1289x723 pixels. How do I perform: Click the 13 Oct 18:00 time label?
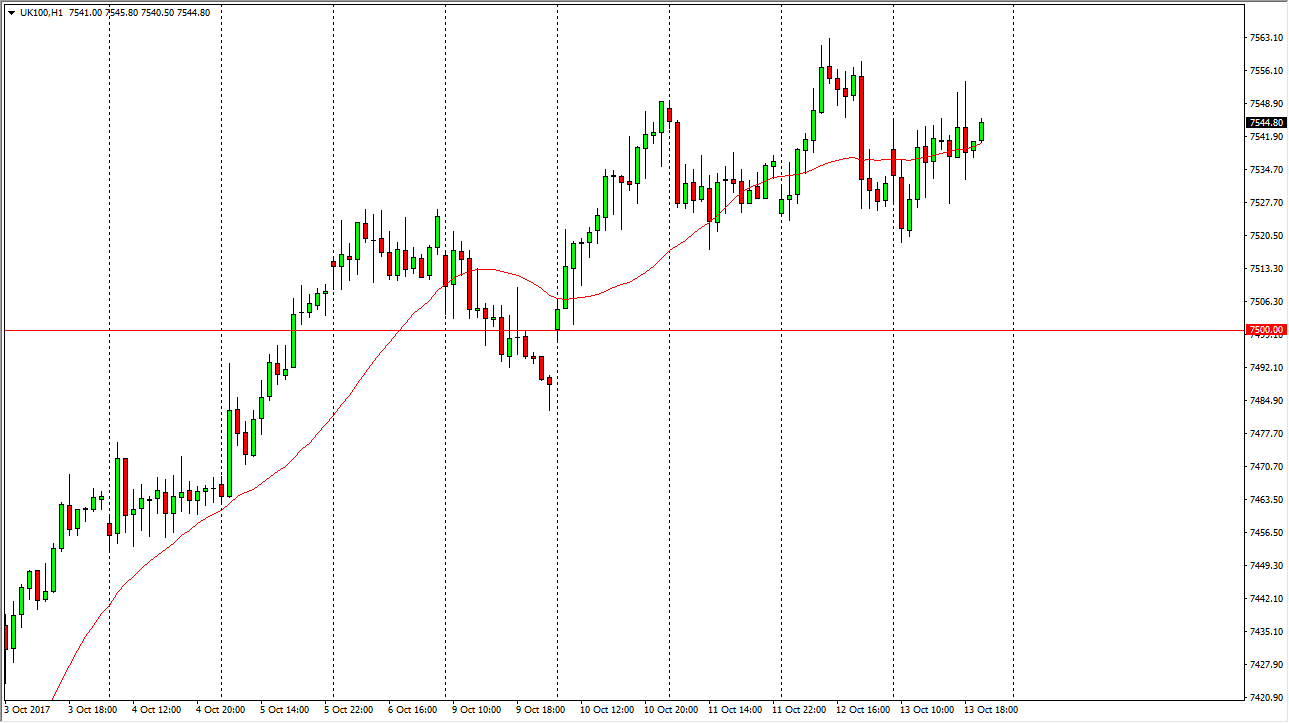(989, 710)
